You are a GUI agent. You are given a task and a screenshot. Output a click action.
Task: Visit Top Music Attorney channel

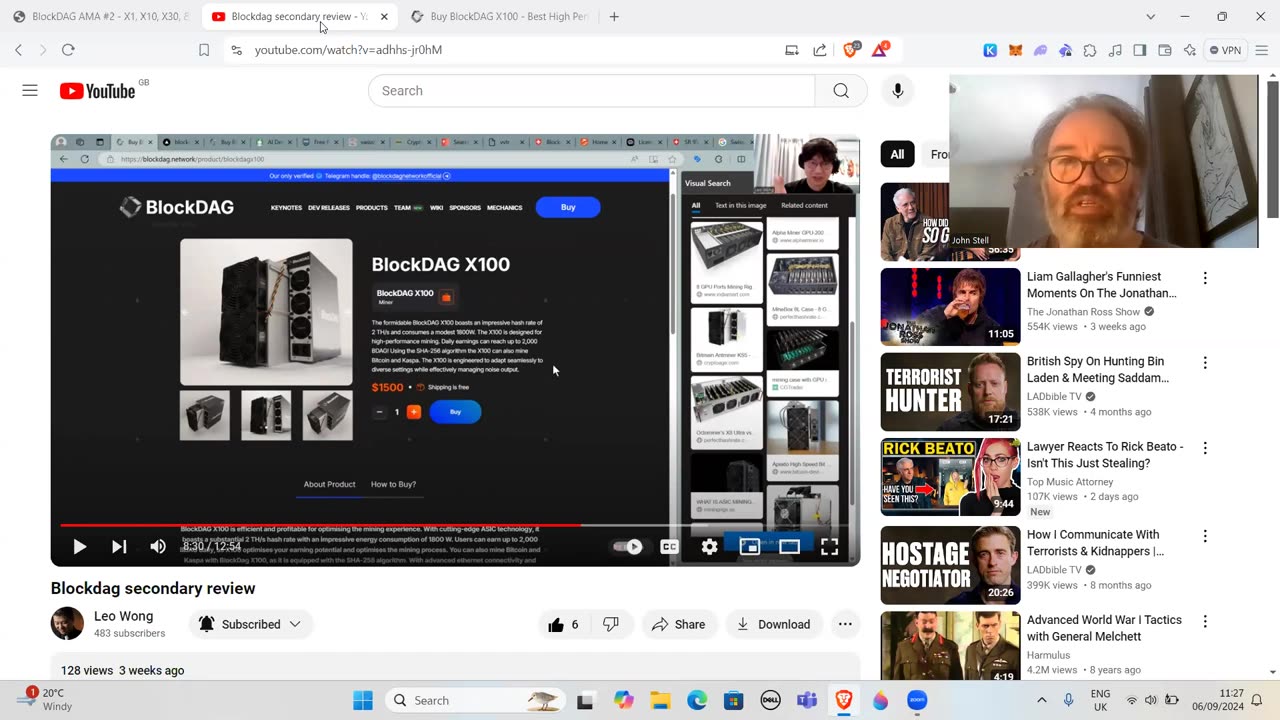1070,482
